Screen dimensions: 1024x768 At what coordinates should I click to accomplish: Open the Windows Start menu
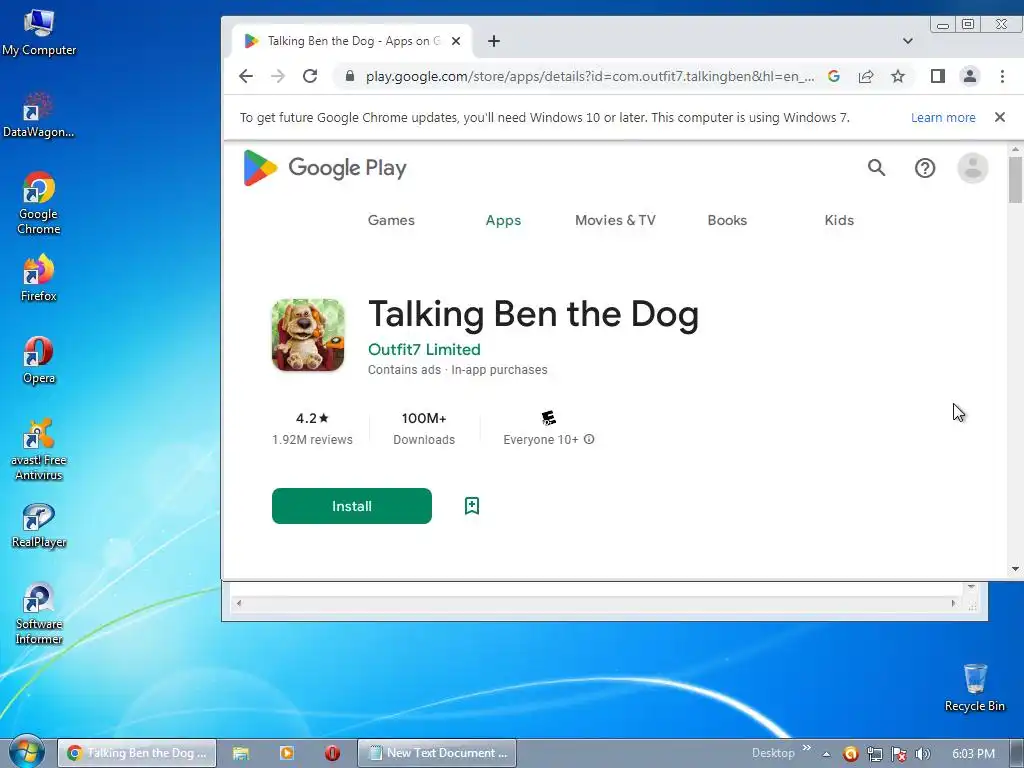tap(26, 753)
